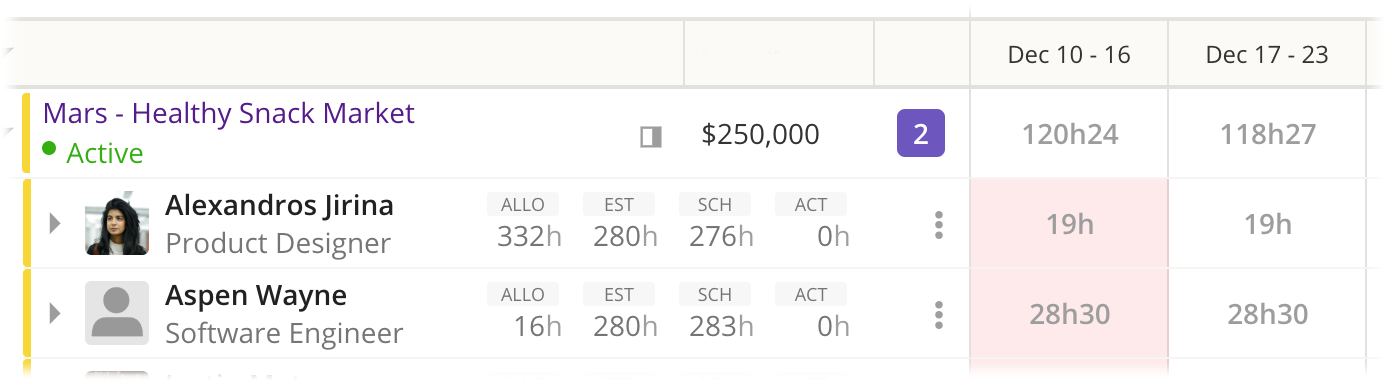Select the Dec 10 - 16 column header
Viewport: 1389px width, 381px height.
click(x=1069, y=55)
